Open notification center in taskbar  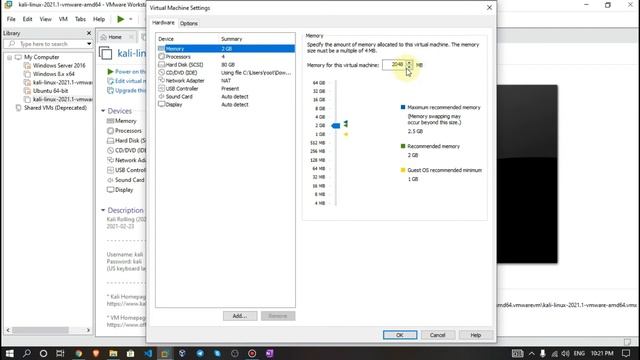(626, 353)
